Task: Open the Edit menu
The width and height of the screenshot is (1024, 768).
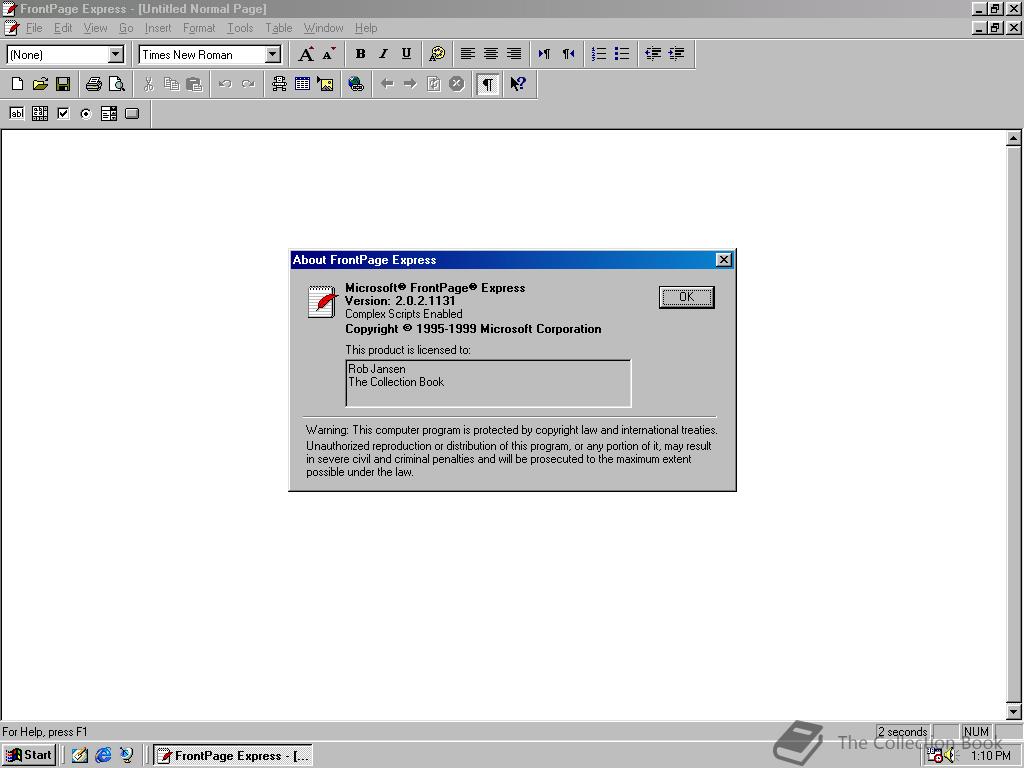Action: click(63, 28)
